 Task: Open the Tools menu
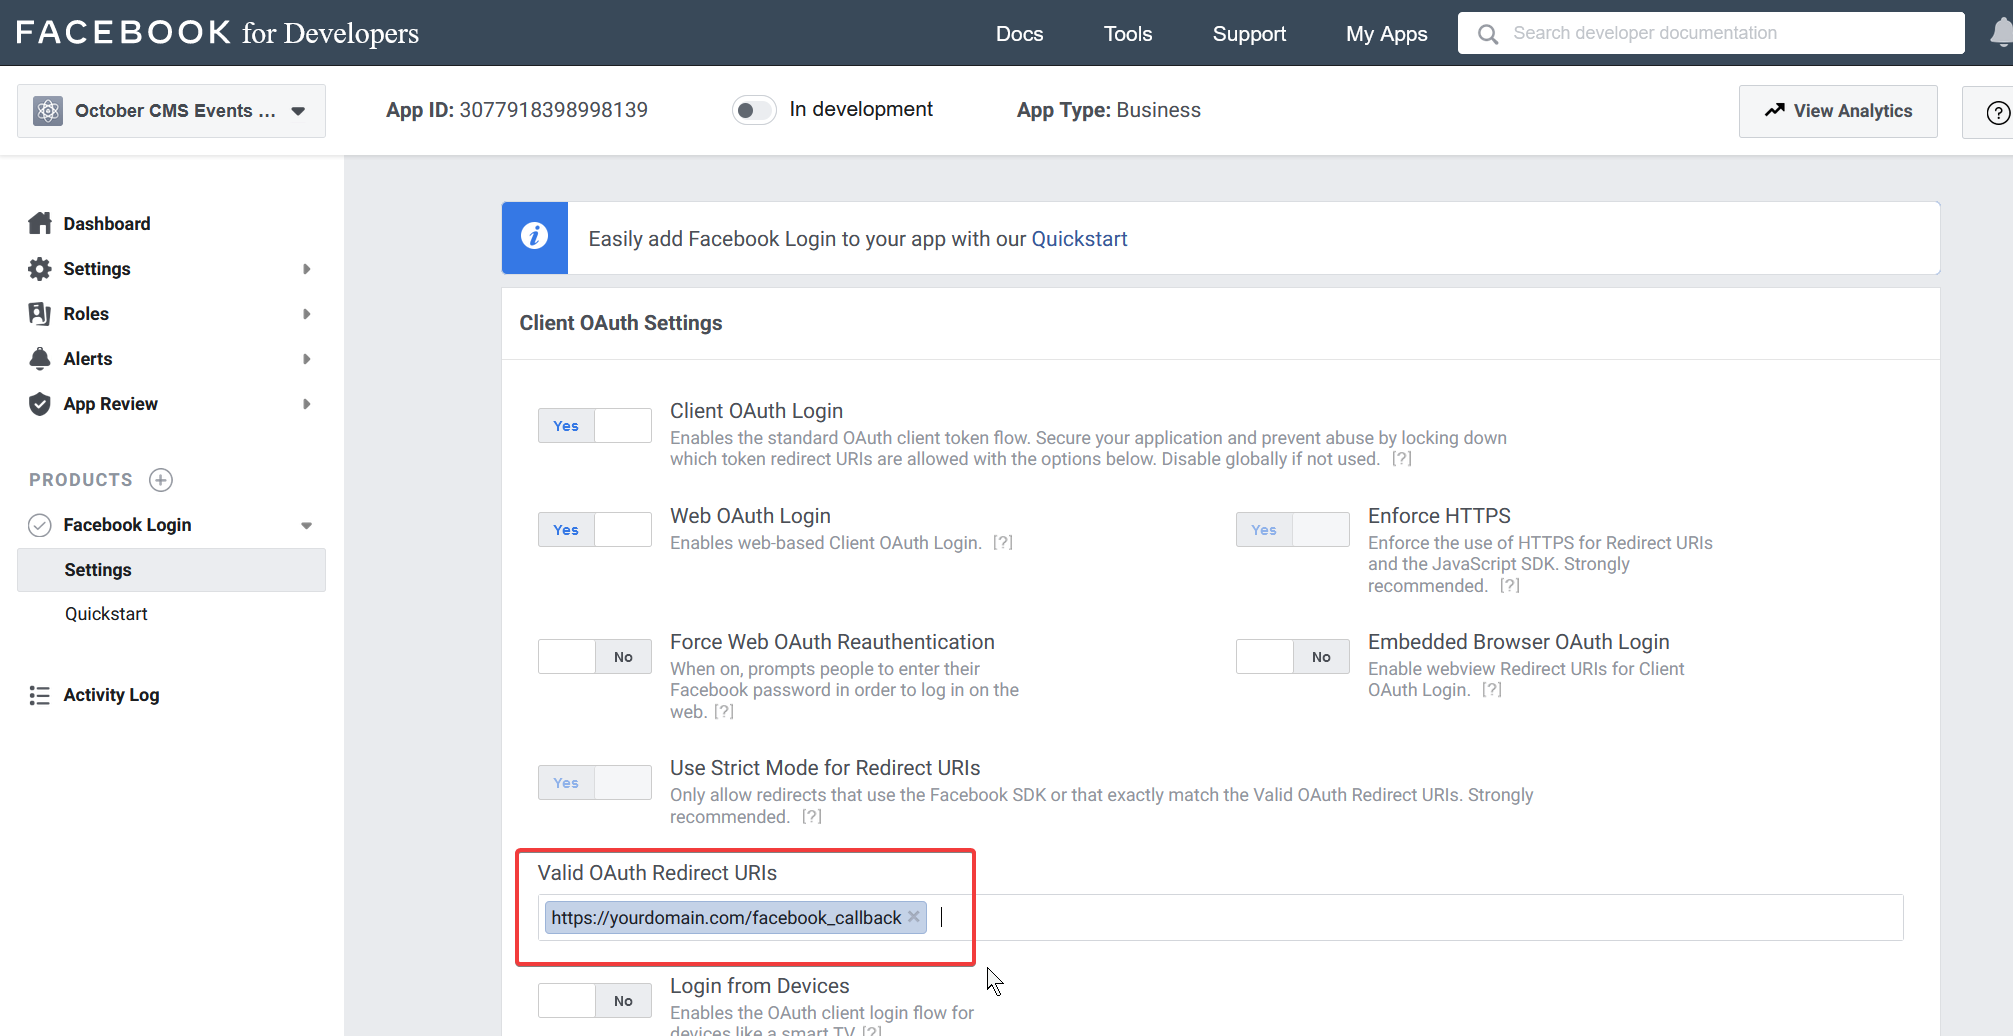pos(1128,34)
